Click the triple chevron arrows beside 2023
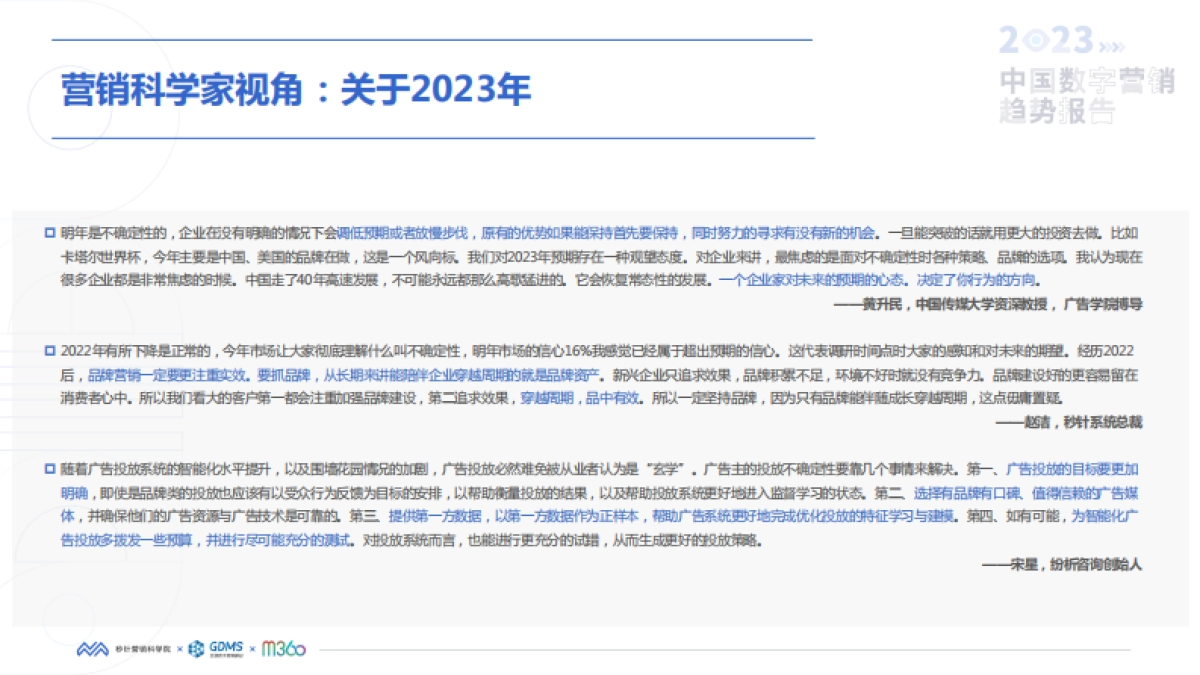Image resolution: width=1200 pixels, height=675 pixels. (1112, 47)
